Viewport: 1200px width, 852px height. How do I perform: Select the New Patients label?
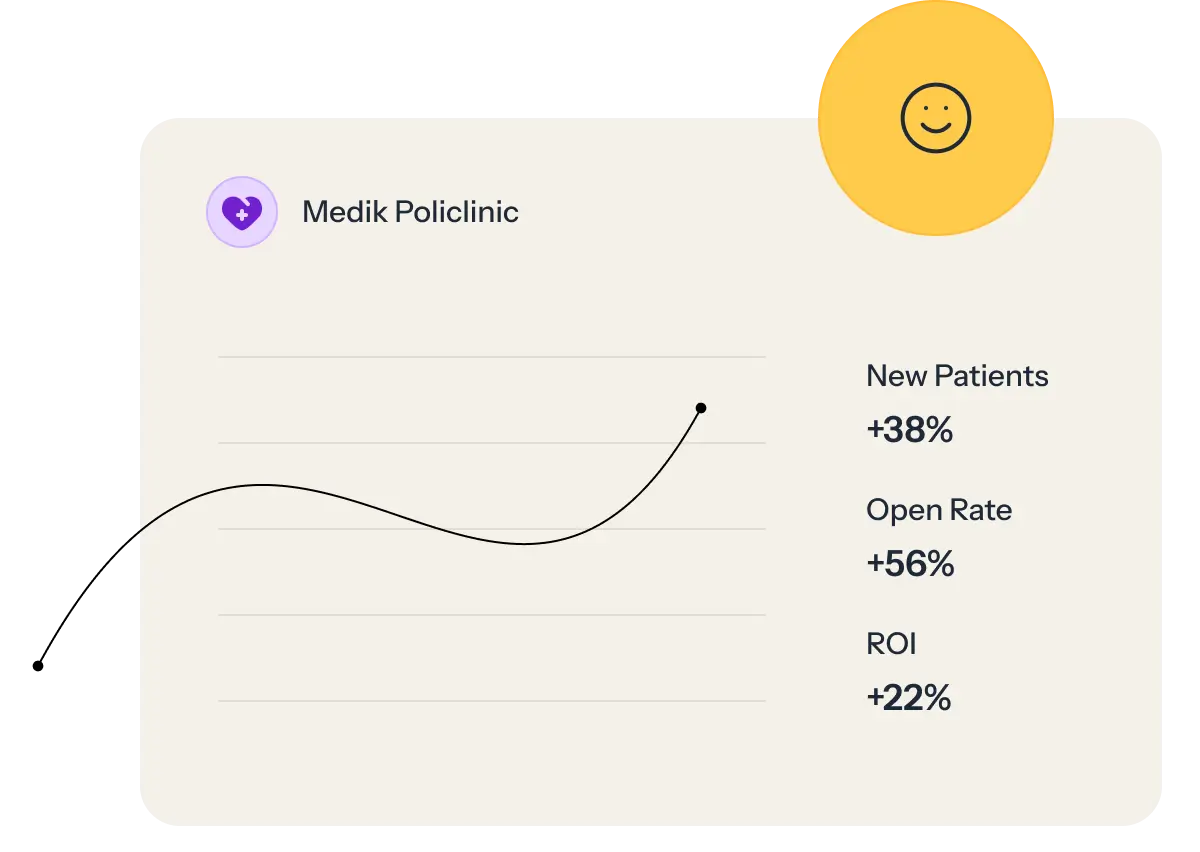957,376
